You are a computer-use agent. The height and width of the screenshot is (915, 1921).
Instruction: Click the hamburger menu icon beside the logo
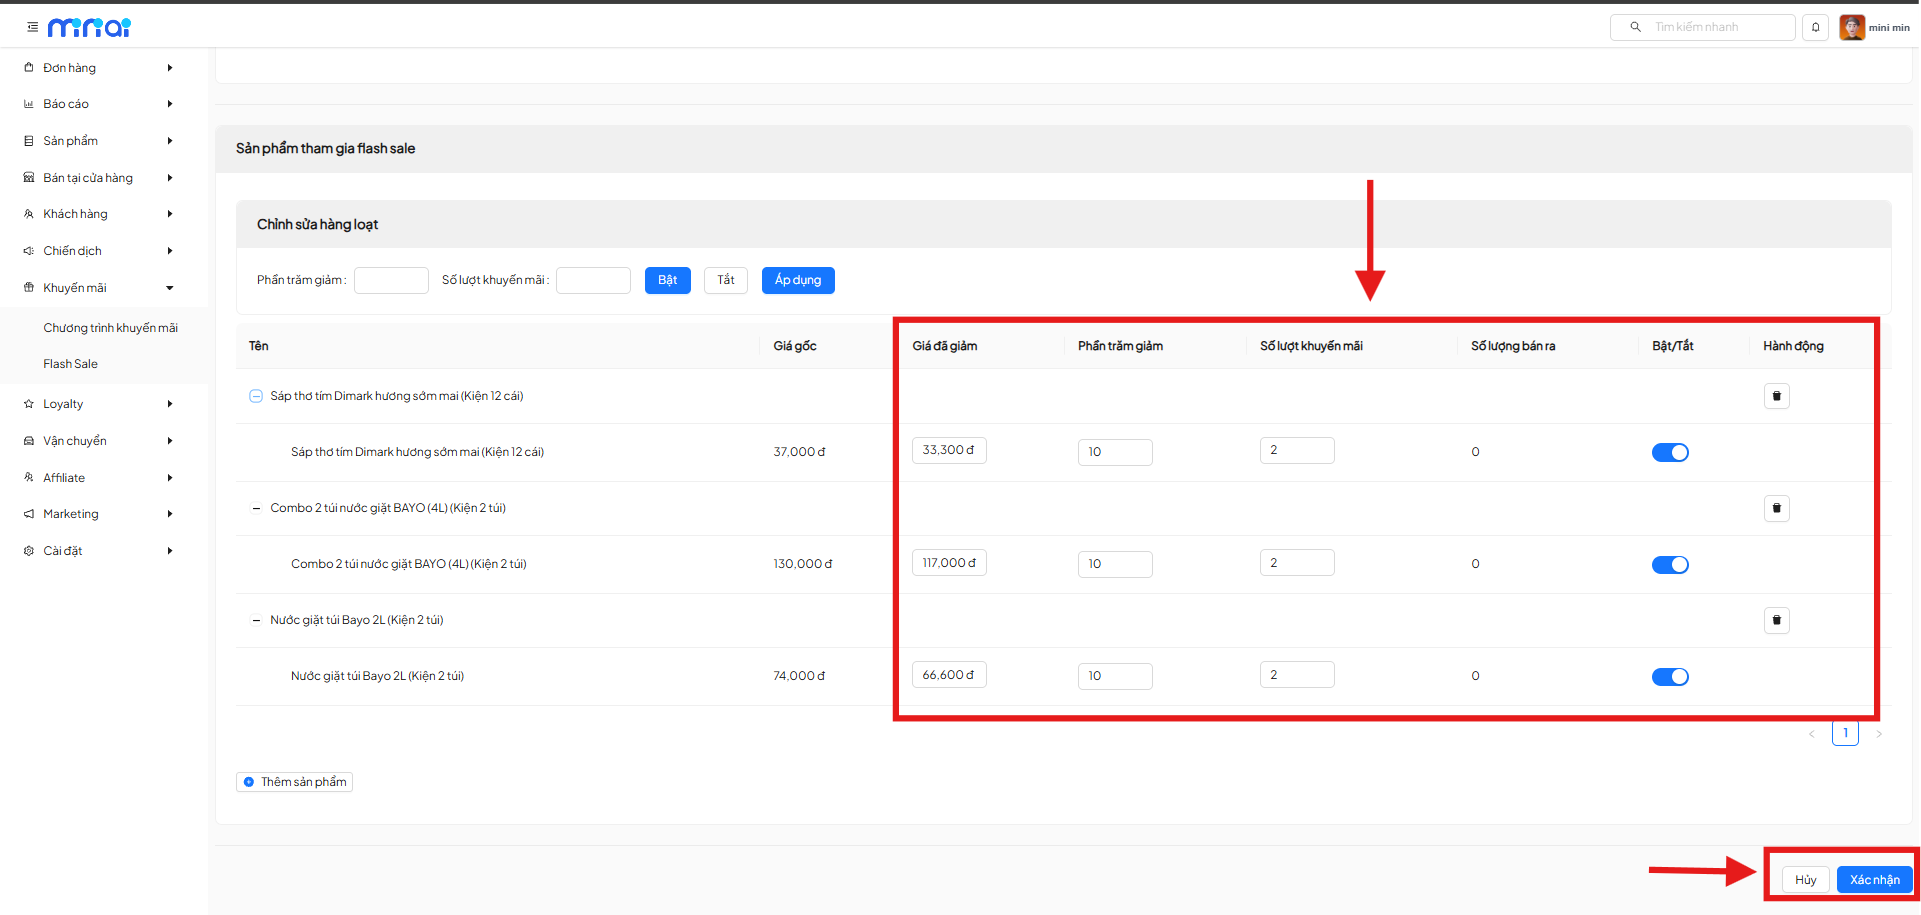click(32, 27)
